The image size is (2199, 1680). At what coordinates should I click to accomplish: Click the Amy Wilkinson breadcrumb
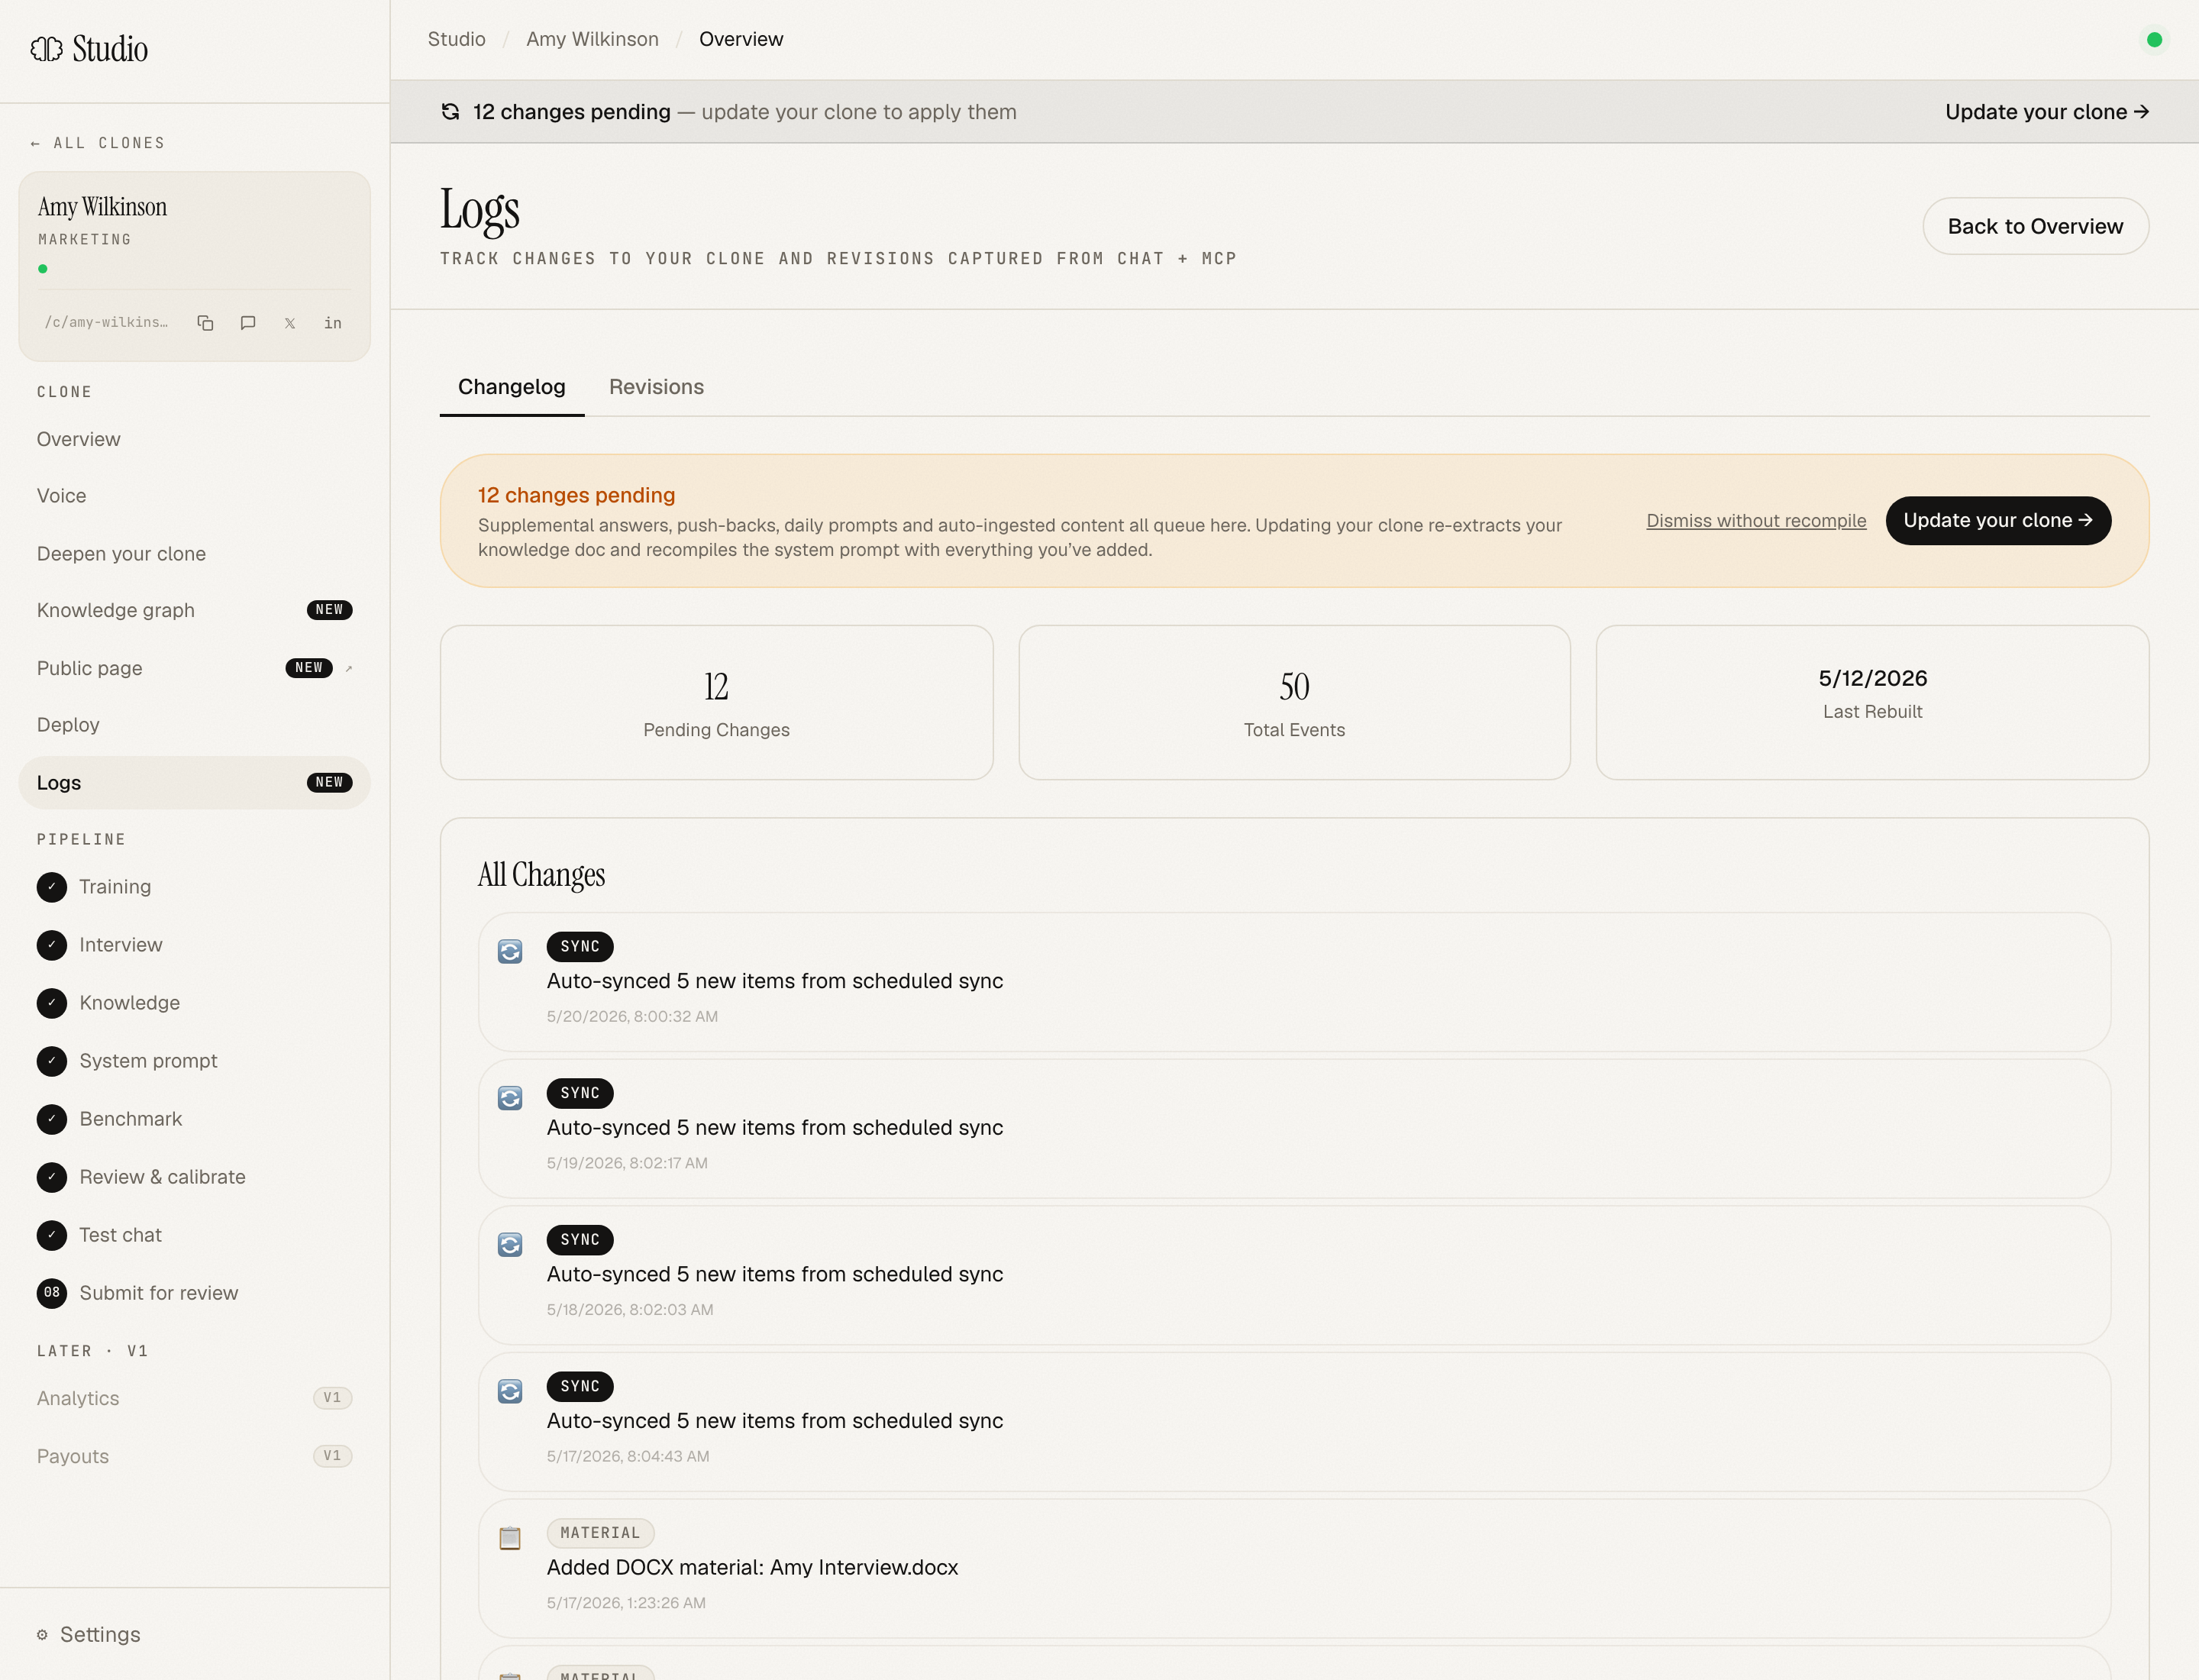coord(592,39)
